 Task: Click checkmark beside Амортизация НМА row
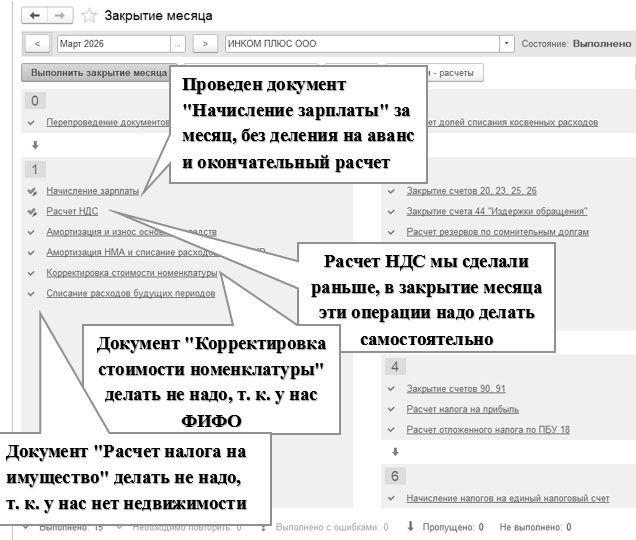pos(31,253)
